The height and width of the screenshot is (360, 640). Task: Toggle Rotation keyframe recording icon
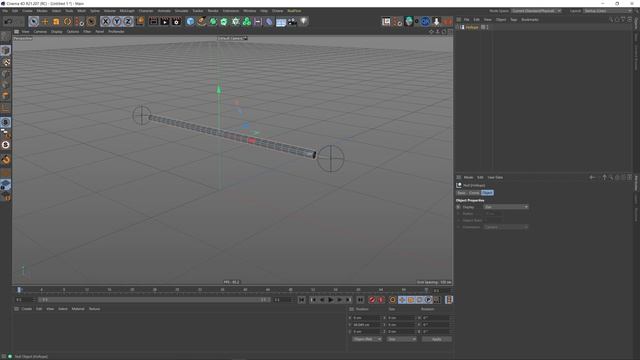coord(419,300)
